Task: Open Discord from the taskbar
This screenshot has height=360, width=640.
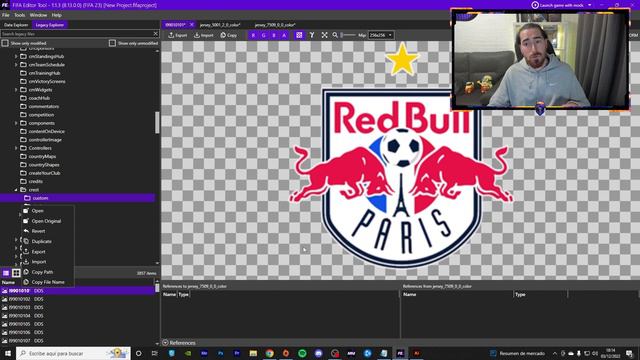Action: pos(318,353)
